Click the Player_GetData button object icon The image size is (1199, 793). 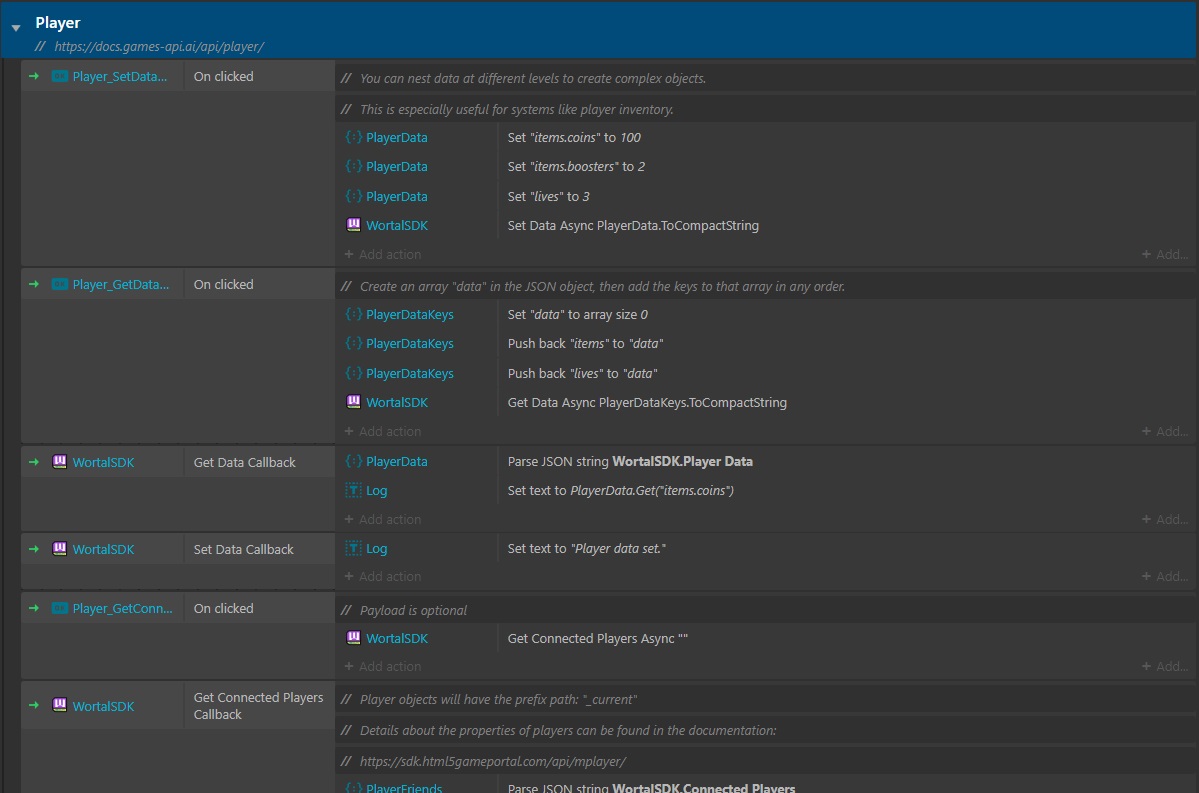(60, 284)
